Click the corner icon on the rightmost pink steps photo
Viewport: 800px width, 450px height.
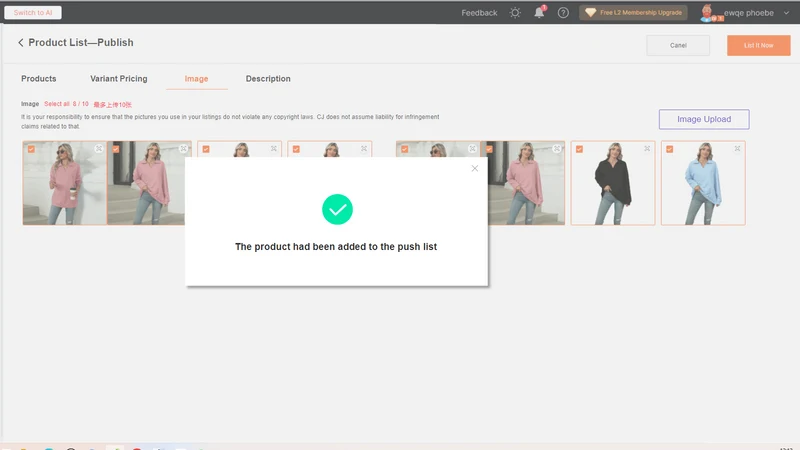point(557,148)
